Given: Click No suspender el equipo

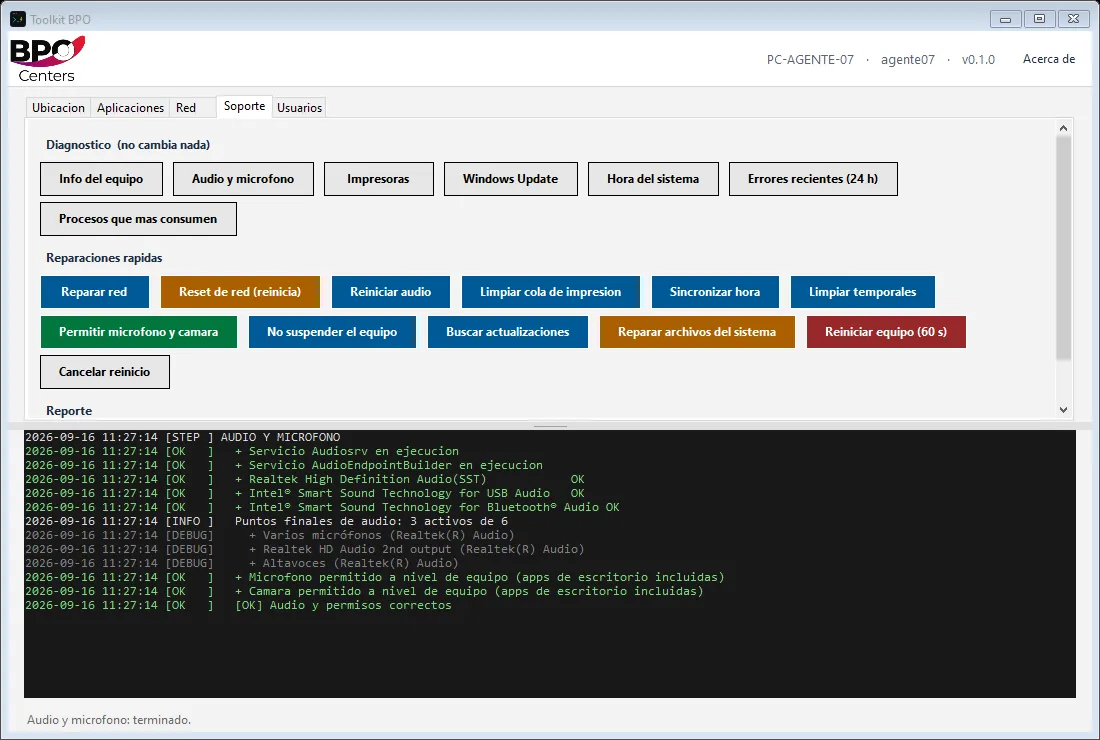Looking at the screenshot, I should [333, 332].
